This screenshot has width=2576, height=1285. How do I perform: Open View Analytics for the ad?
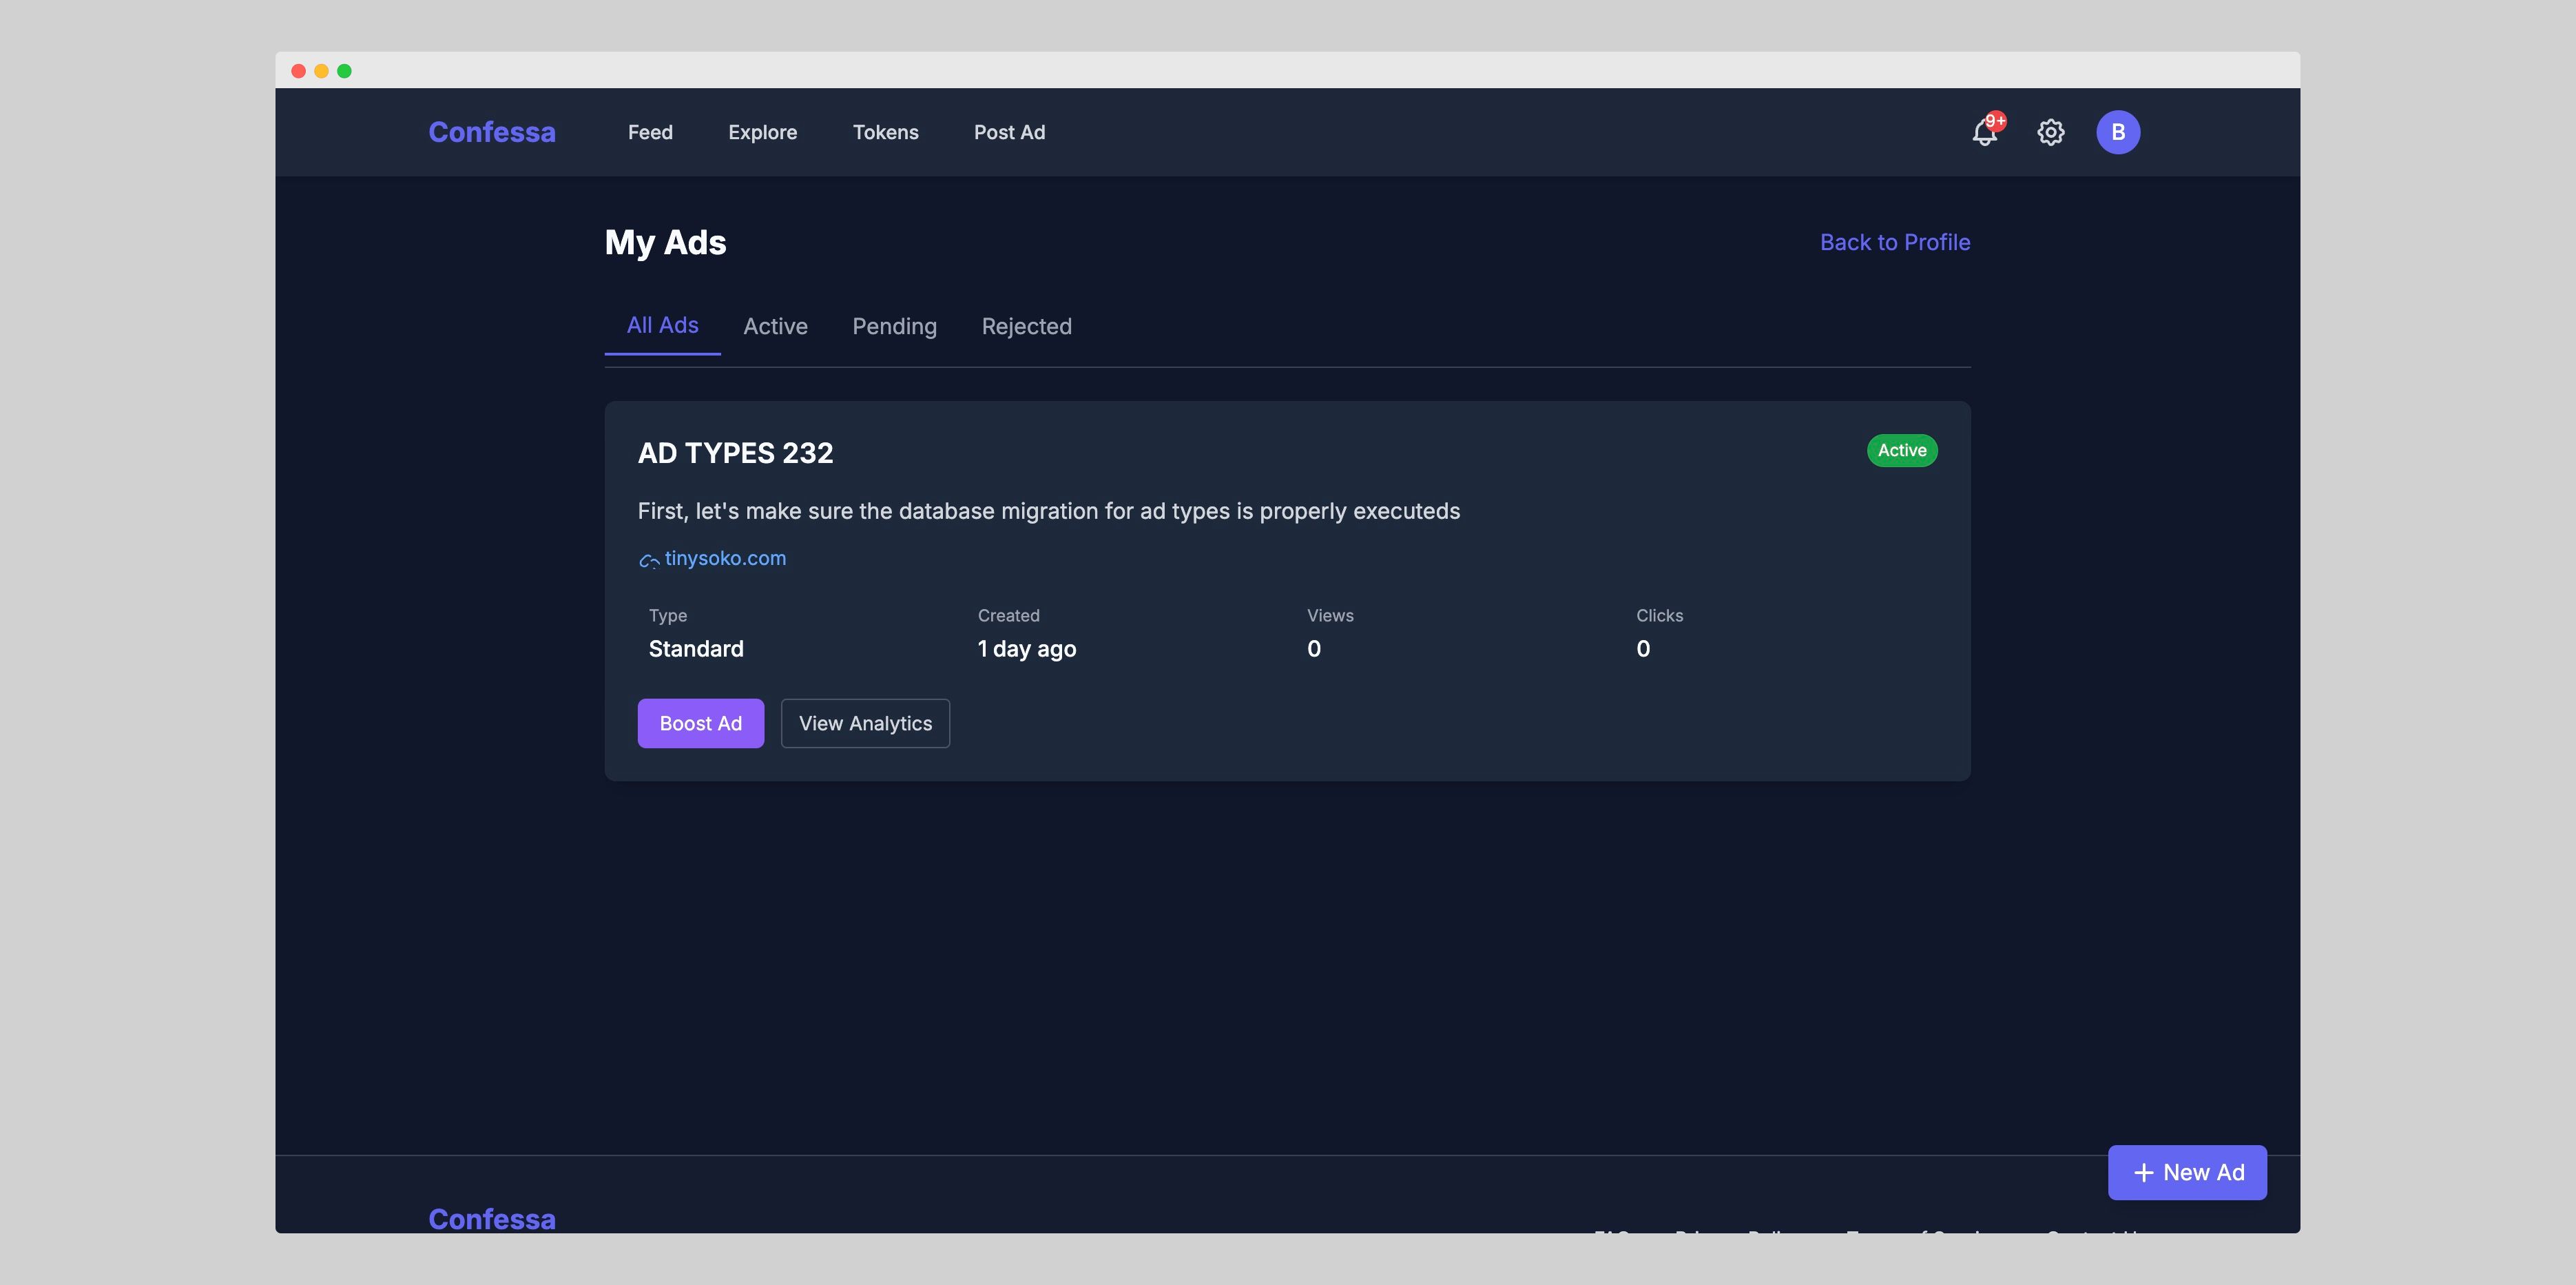pyautogui.click(x=864, y=723)
